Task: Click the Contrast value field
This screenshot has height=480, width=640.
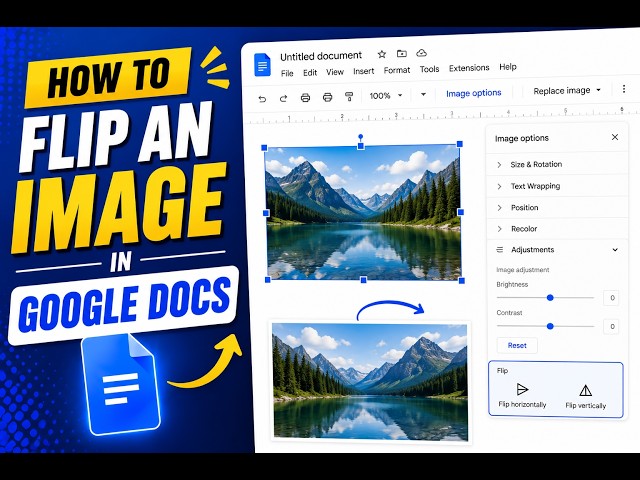Action: click(x=611, y=327)
